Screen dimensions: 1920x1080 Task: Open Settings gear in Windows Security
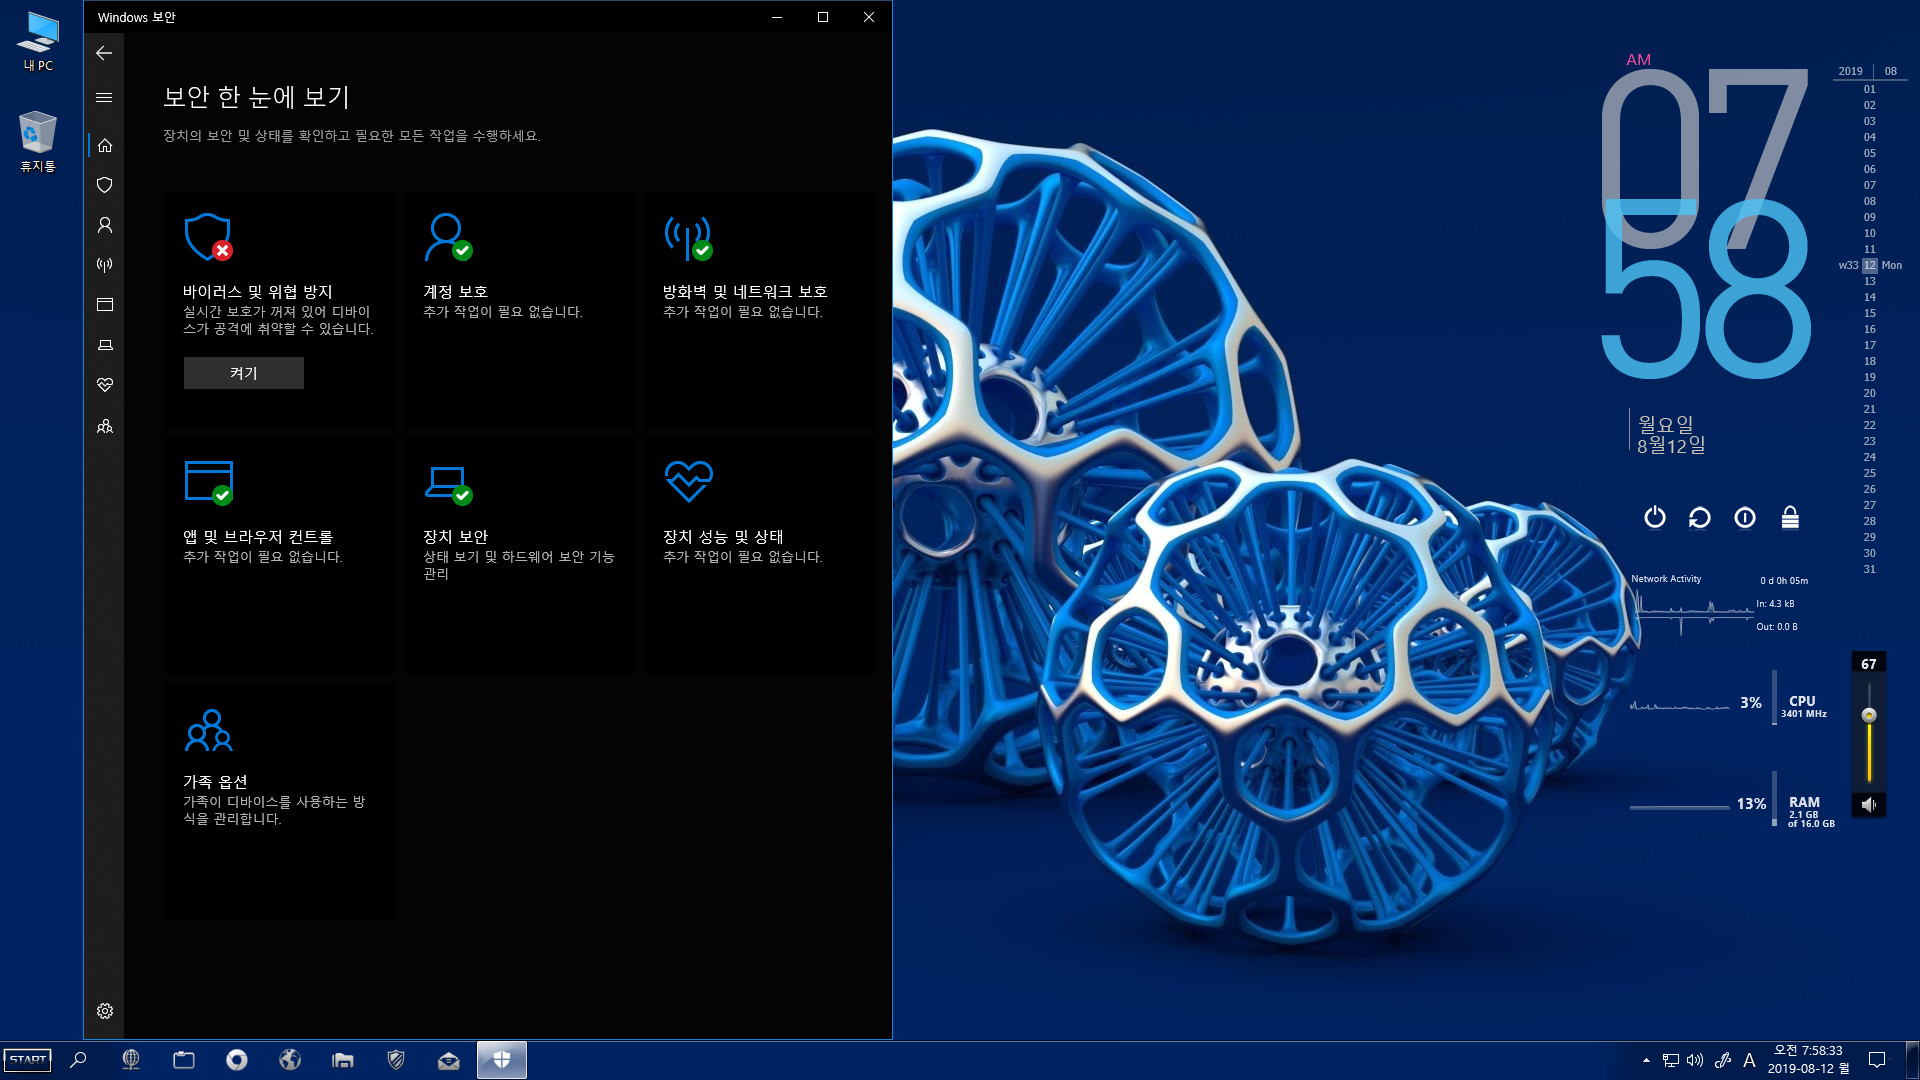pos(104,1011)
